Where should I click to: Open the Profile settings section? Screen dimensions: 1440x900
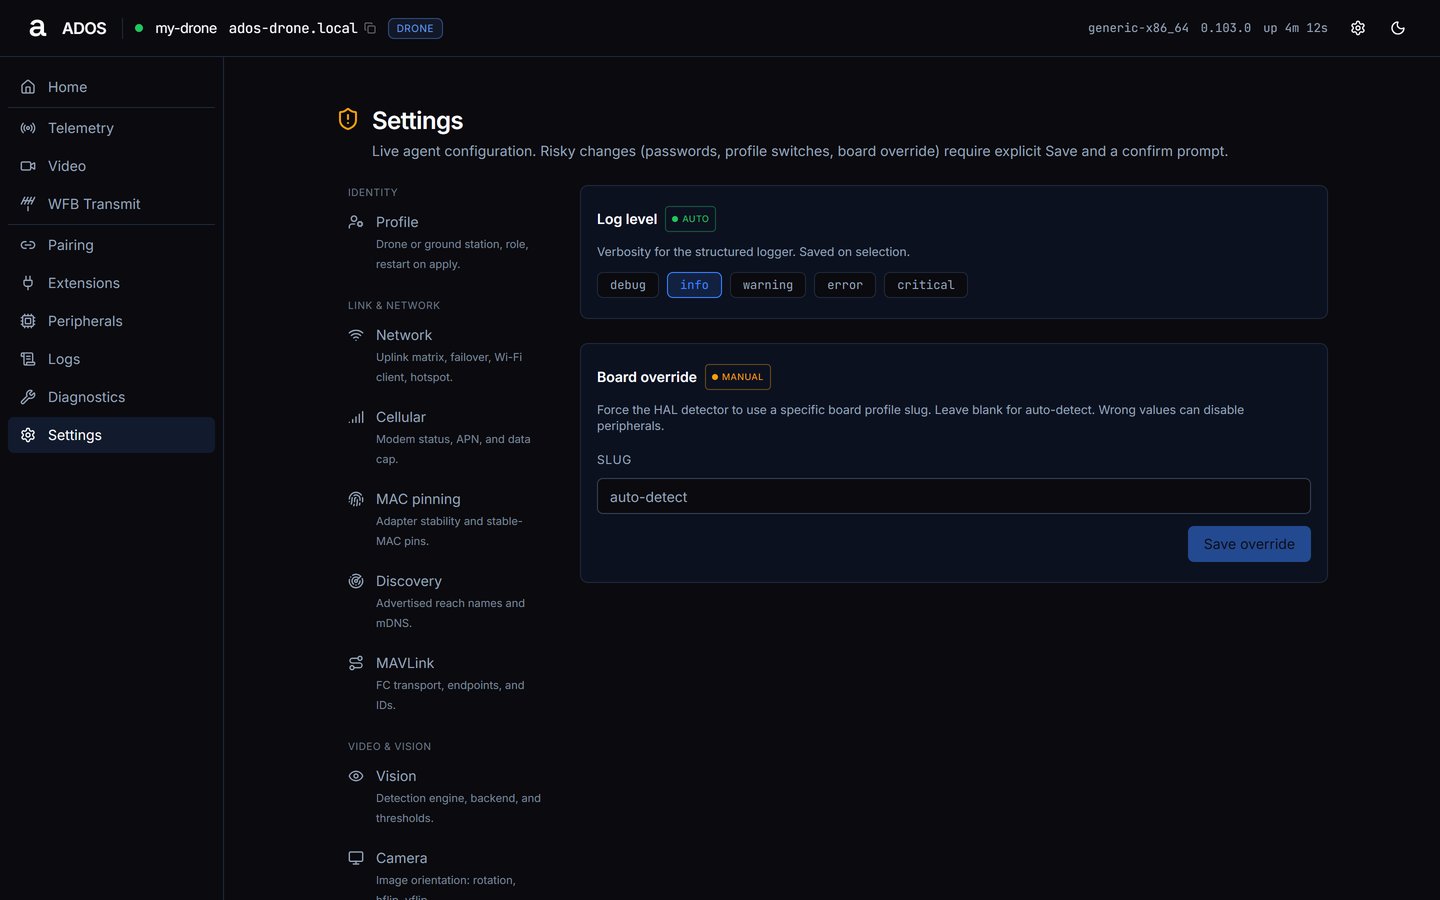coord(446,242)
